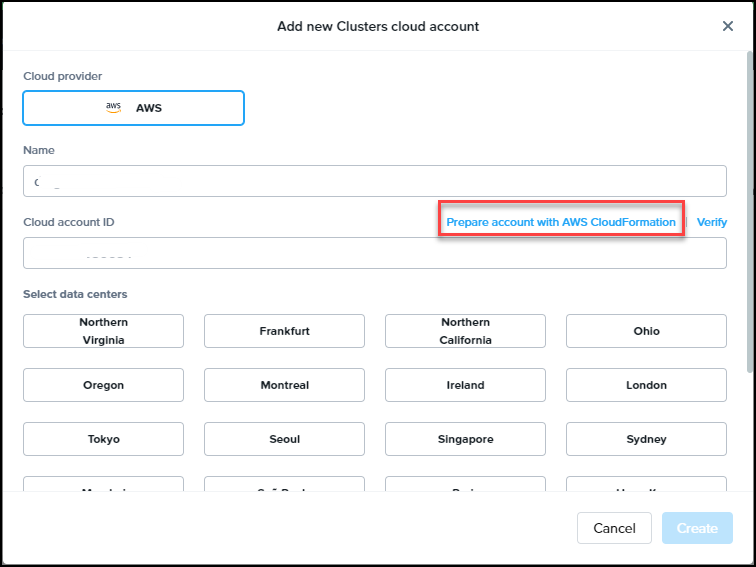Select the Singapore data center
This screenshot has width=756, height=567.
[465, 439]
